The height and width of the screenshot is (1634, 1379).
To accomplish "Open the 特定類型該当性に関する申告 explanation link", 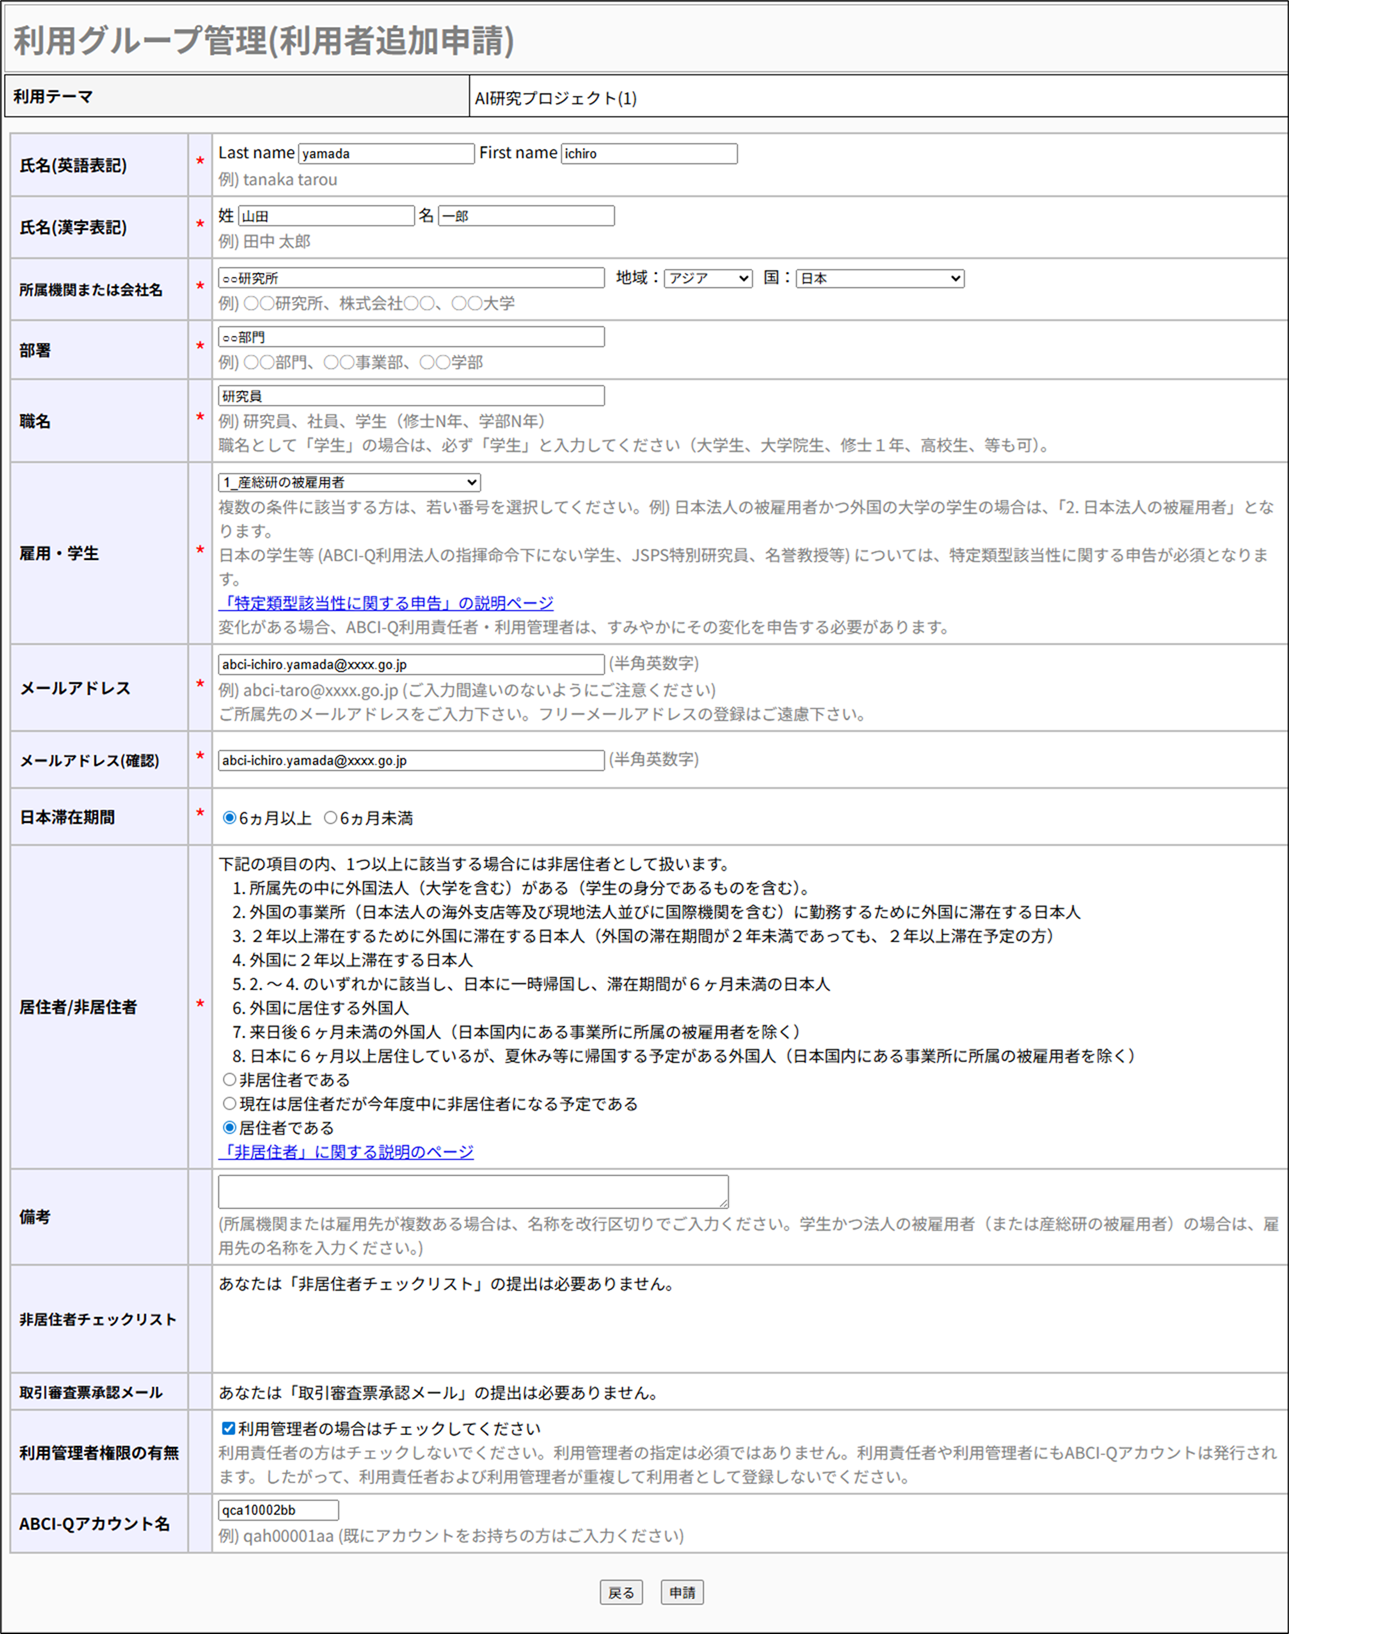I will pos(386,603).
